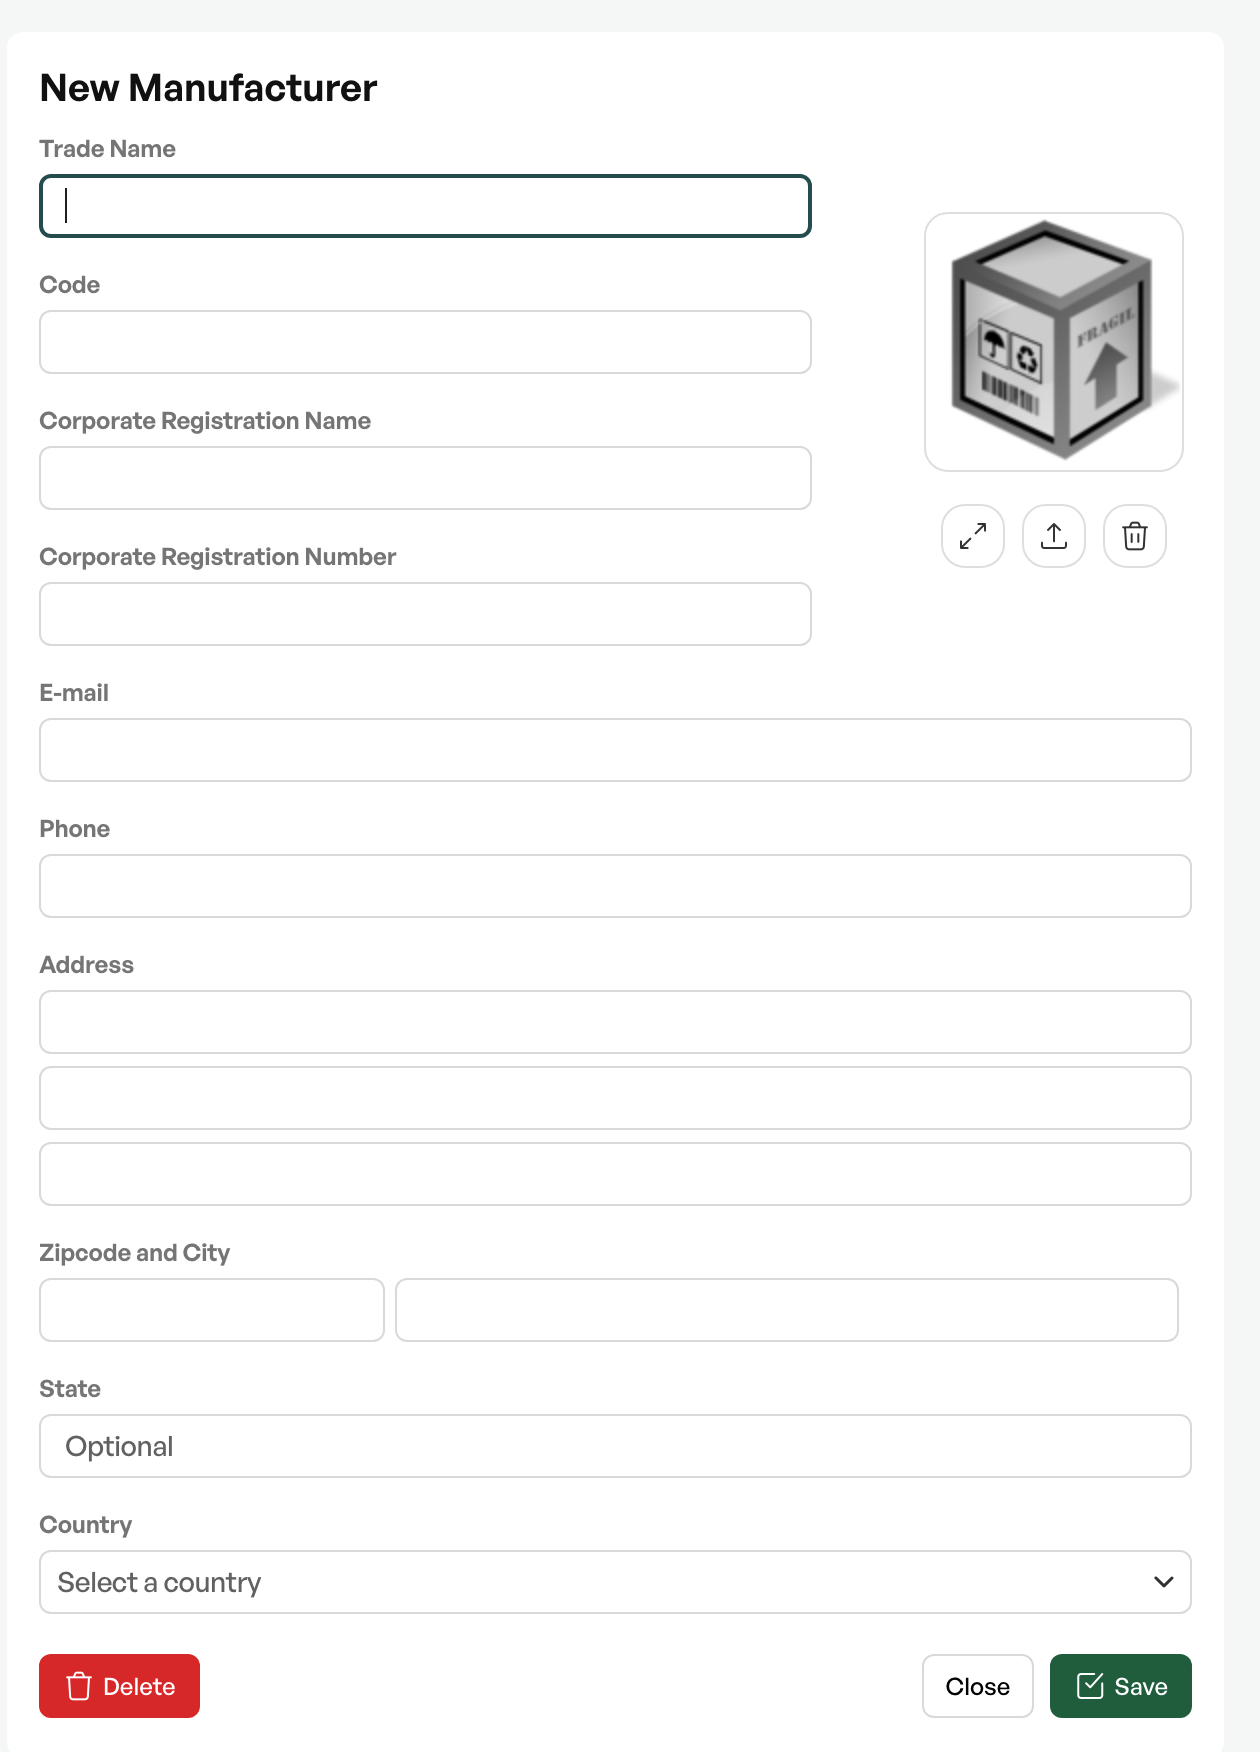Click the expand image fullscreen icon
Screen dimensions: 1260x1752
[973, 536]
